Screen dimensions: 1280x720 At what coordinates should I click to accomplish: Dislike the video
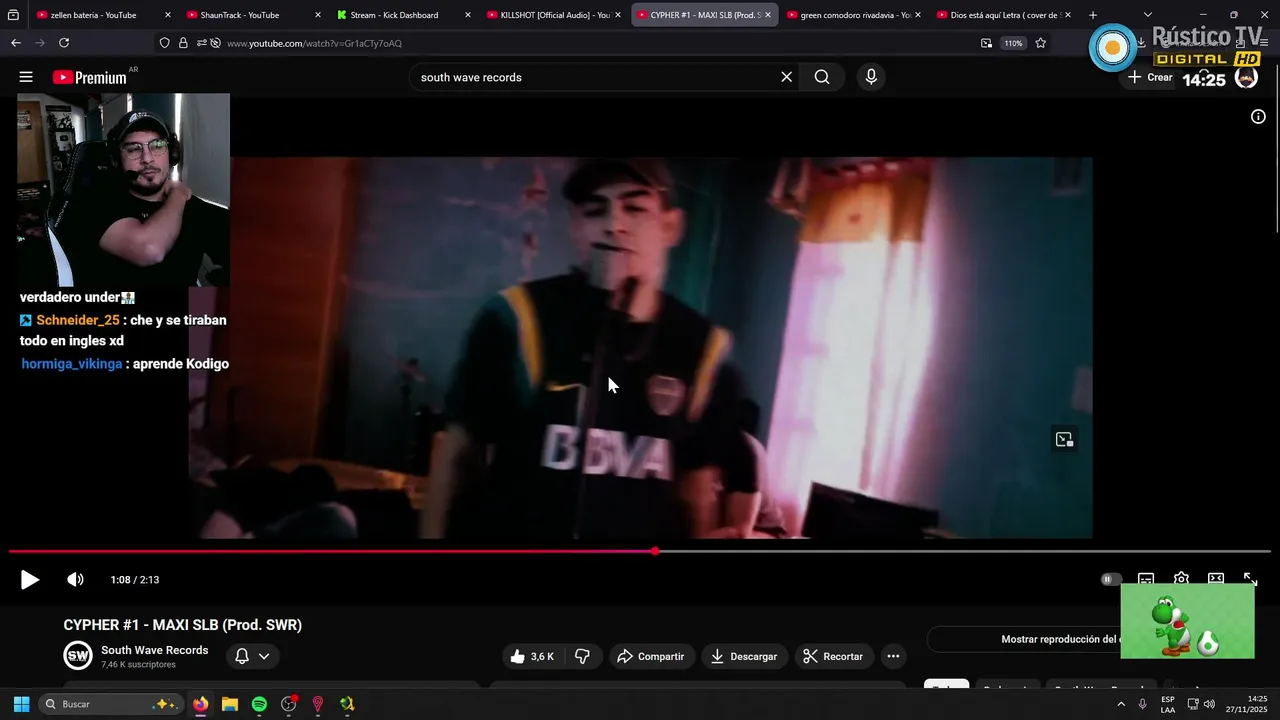click(582, 656)
